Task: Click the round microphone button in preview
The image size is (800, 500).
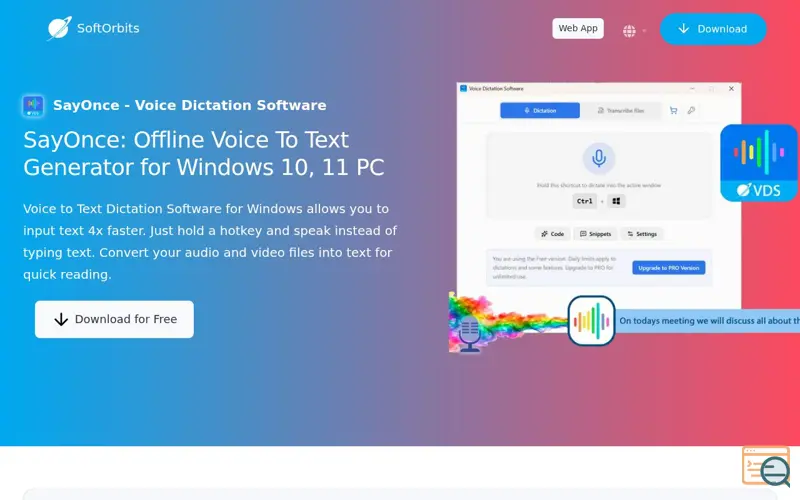Action: [x=599, y=158]
